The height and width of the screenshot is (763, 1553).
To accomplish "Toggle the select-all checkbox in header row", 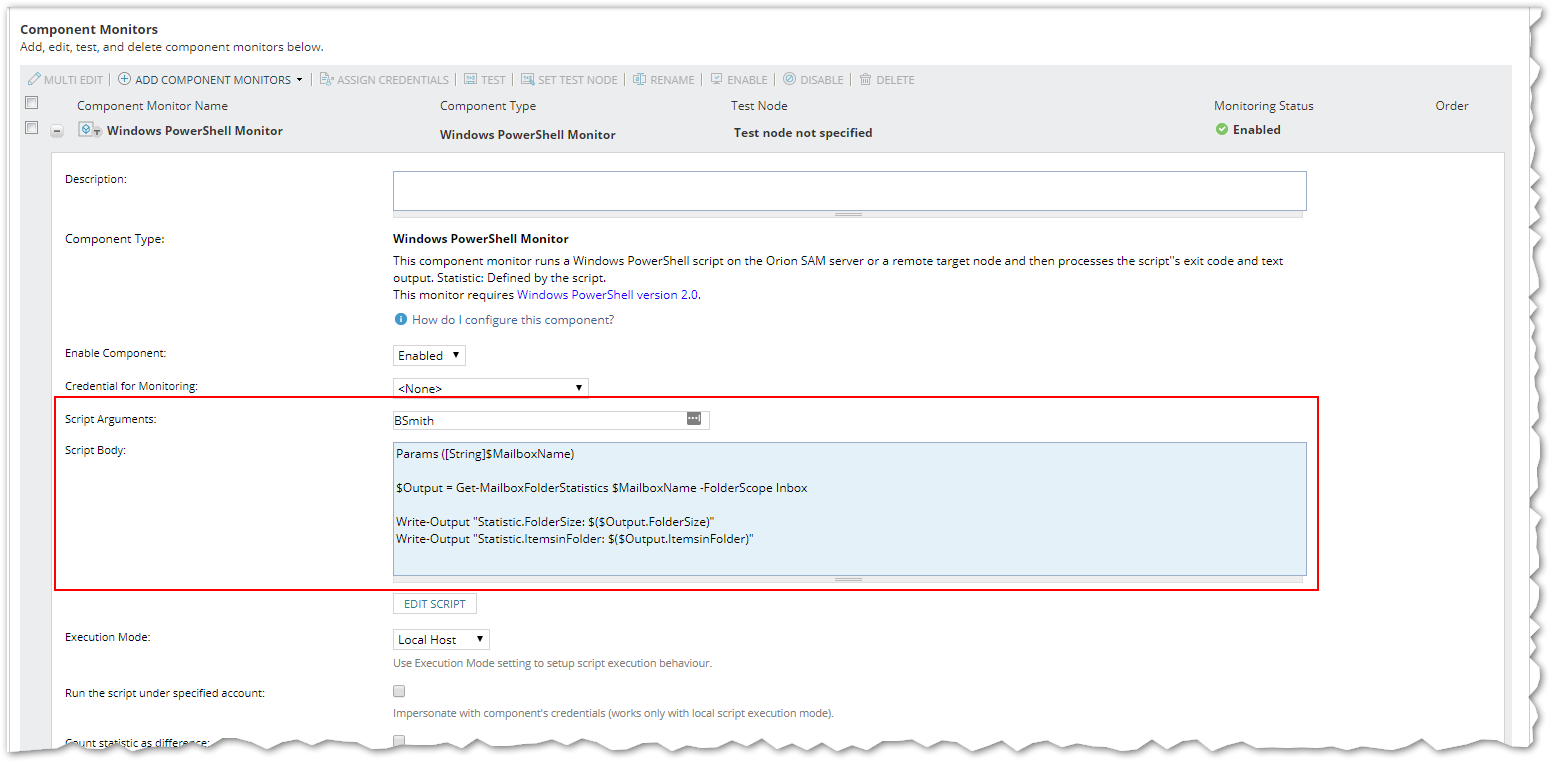I will pos(32,102).
